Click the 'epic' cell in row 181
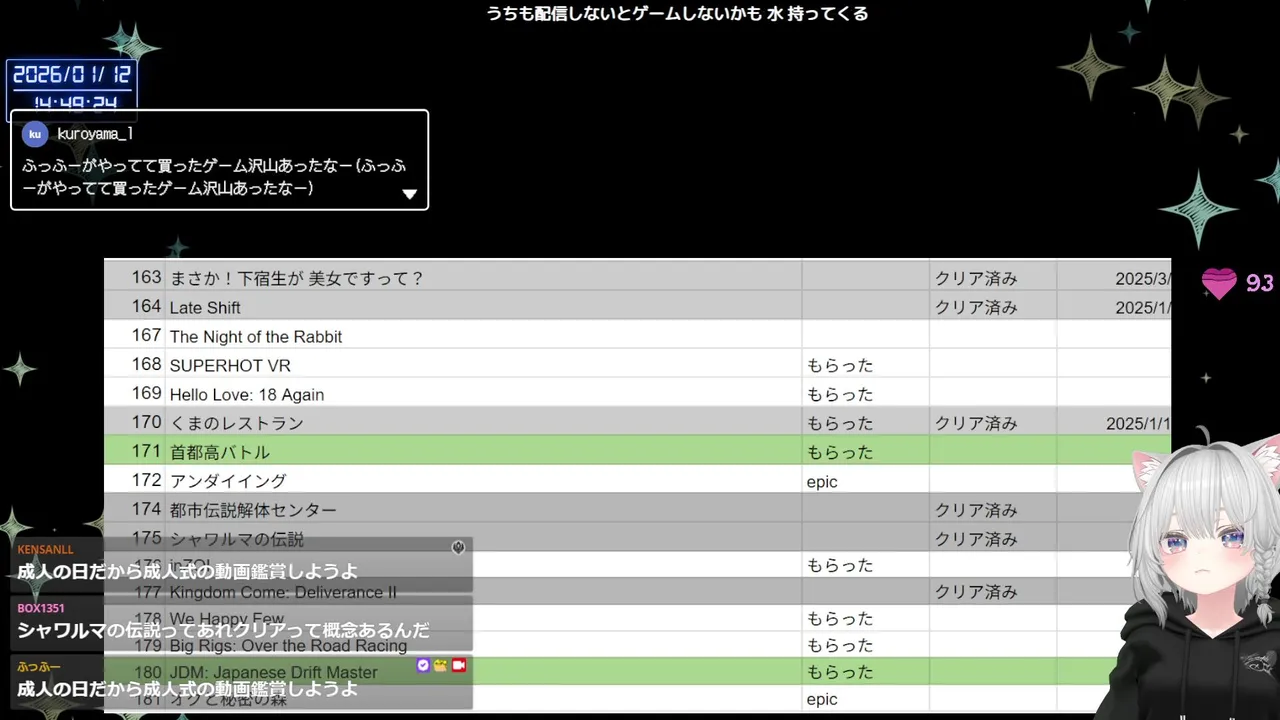The height and width of the screenshot is (720, 1280). click(x=865, y=699)
